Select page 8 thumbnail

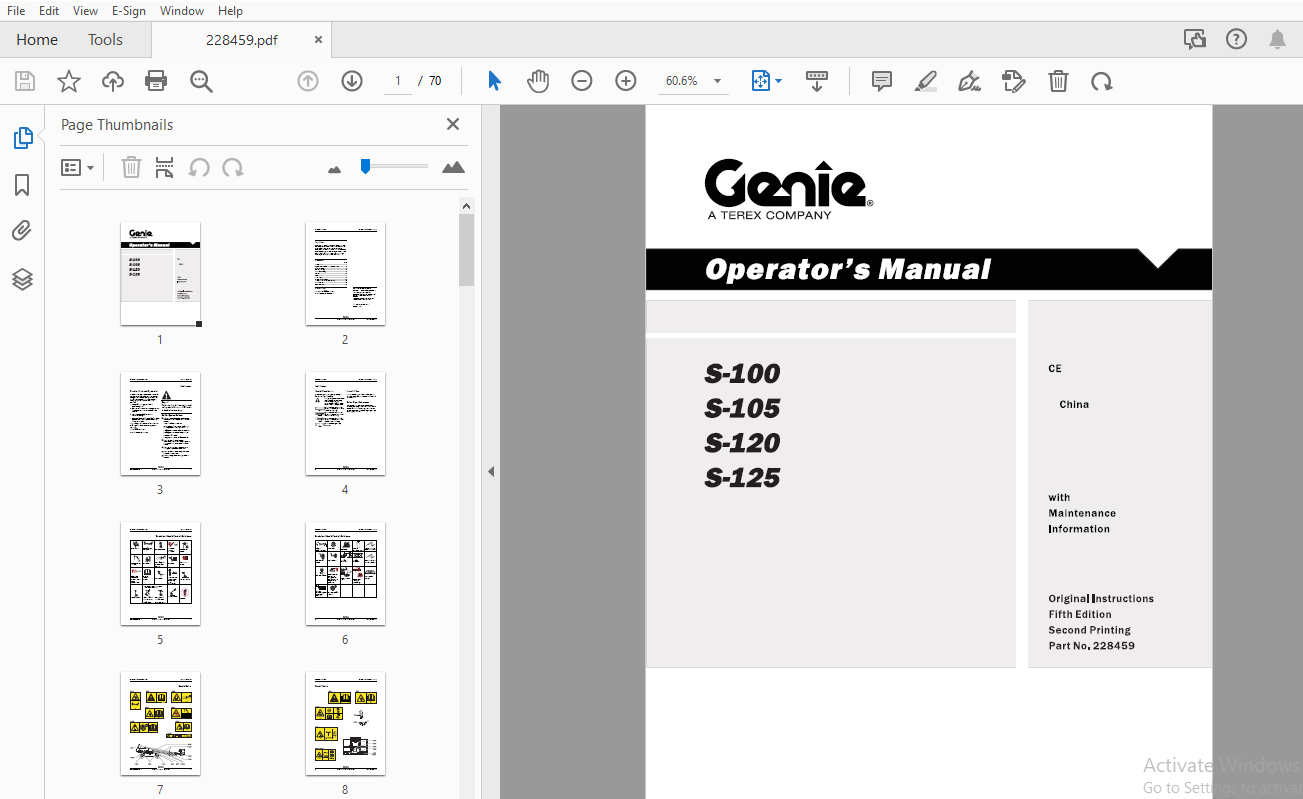pos(345,723)
